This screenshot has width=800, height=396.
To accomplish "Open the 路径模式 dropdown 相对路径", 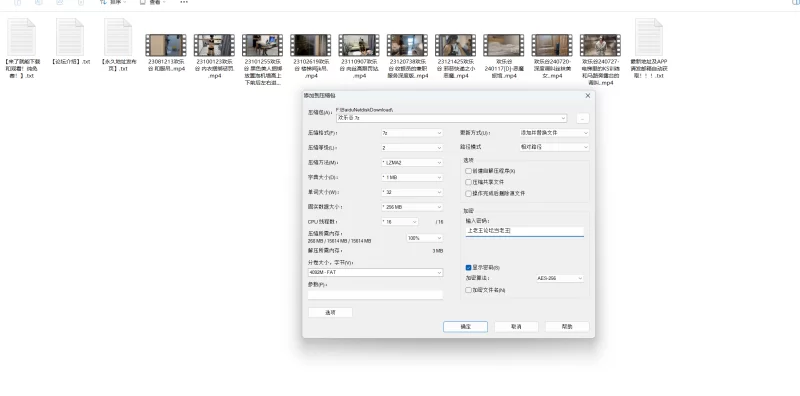I will pos(554,147).
